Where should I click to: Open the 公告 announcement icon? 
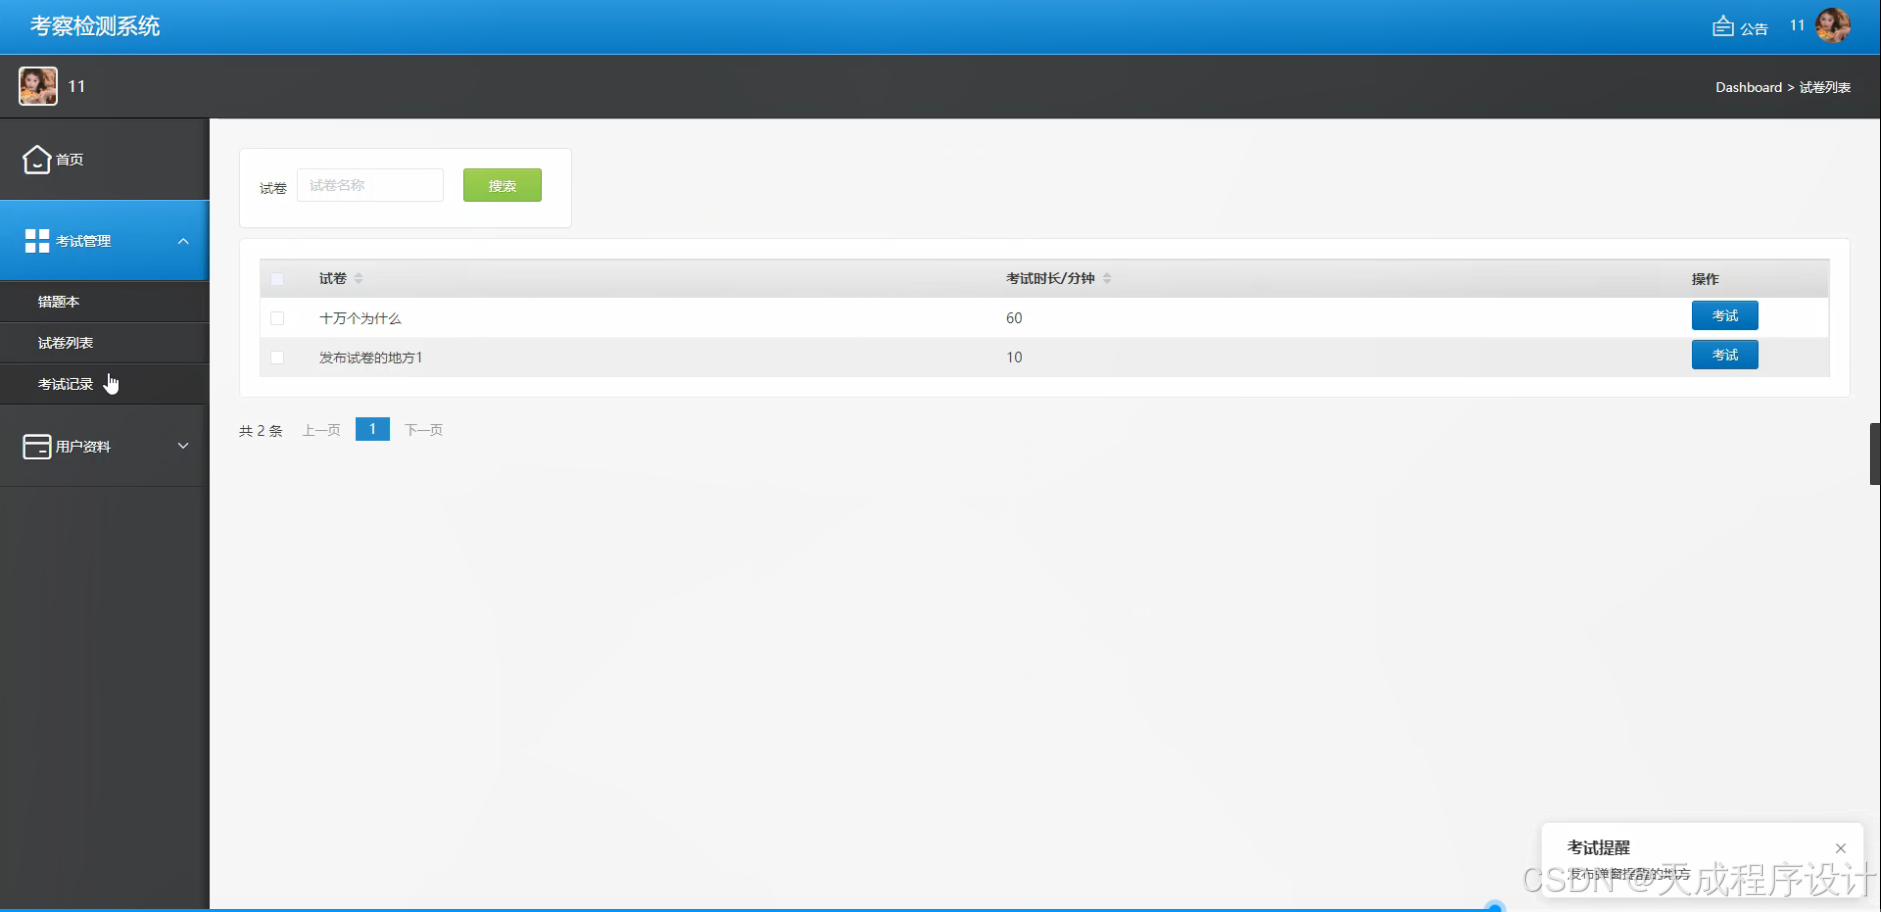click(x=1723, y=26)
